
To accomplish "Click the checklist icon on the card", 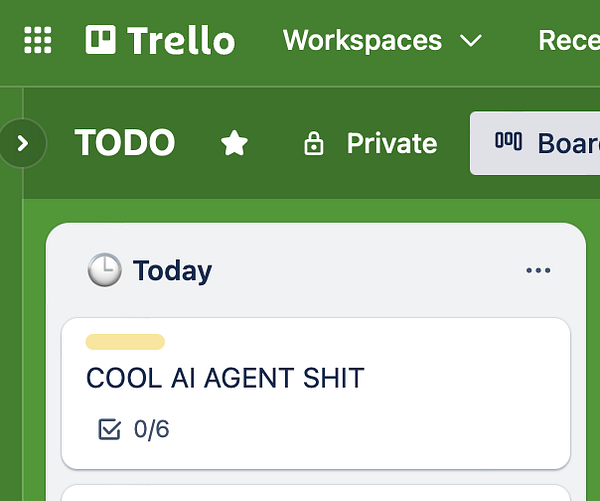I will [110, 429].
